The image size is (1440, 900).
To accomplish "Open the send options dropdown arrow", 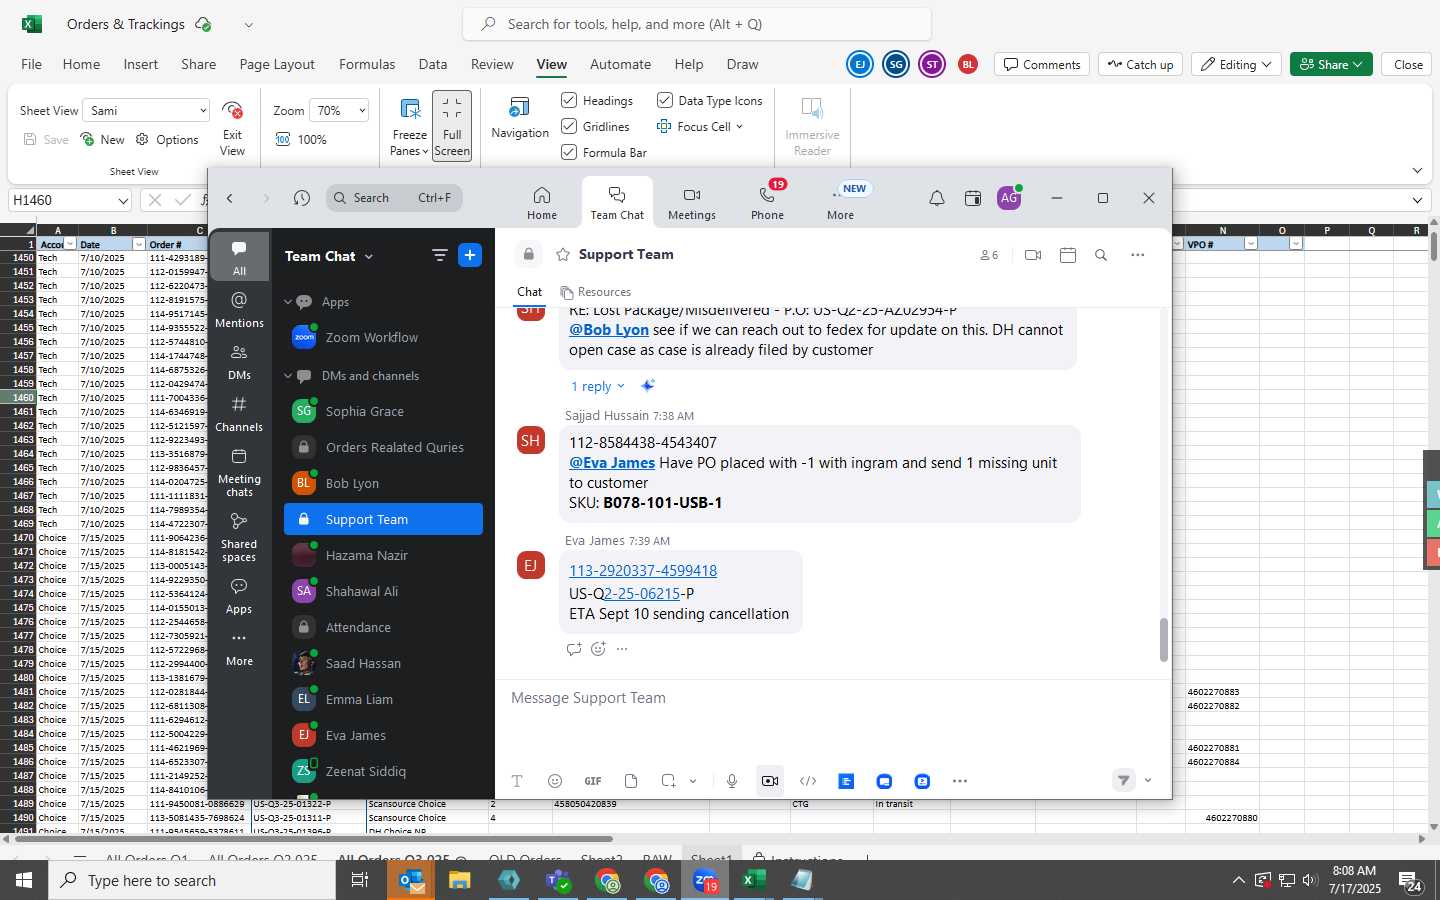I will coord(1148,781).
